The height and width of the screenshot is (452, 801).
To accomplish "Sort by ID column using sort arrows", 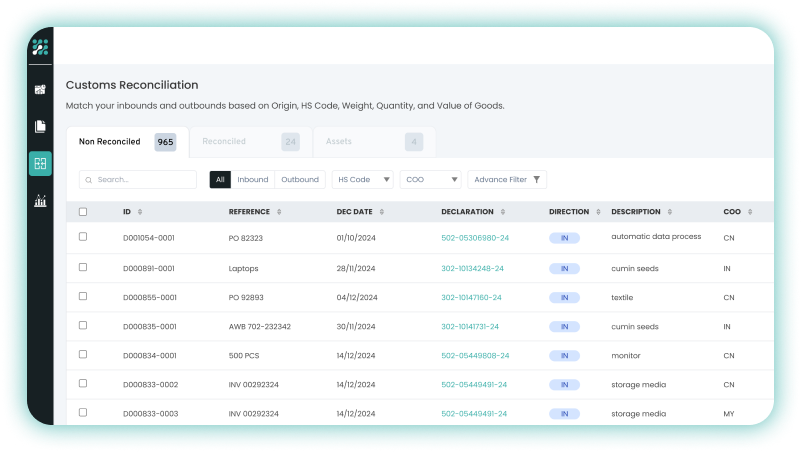I will coord(140,212).
